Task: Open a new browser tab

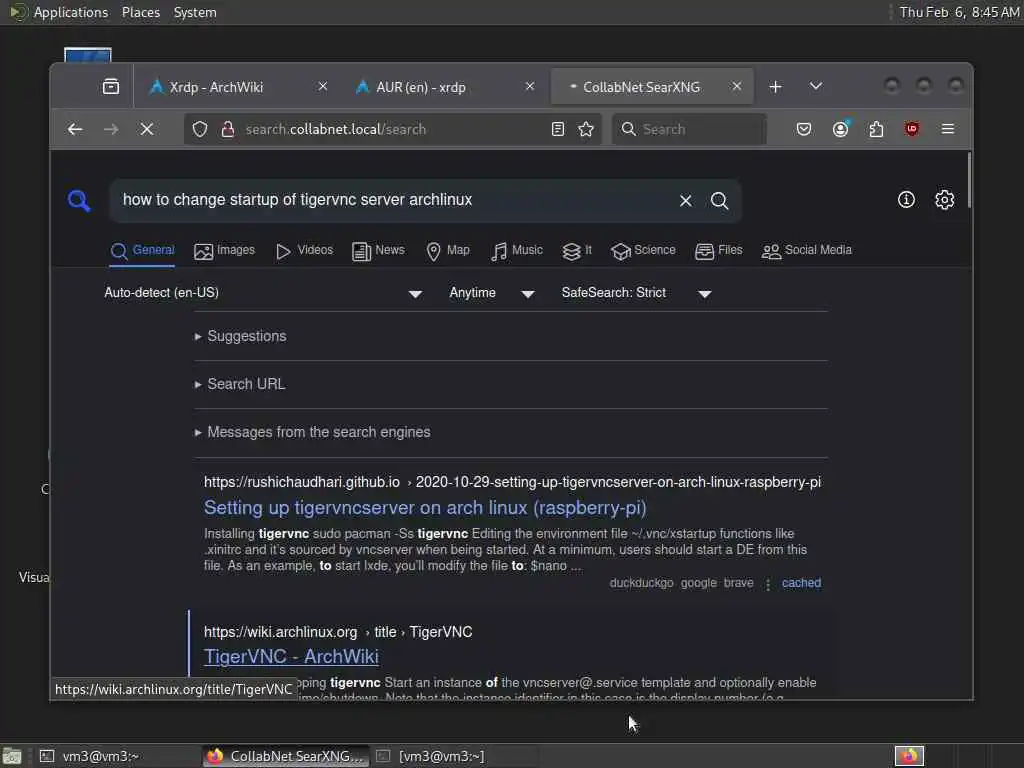Action: pyautogui.click(x=775, y=87)
